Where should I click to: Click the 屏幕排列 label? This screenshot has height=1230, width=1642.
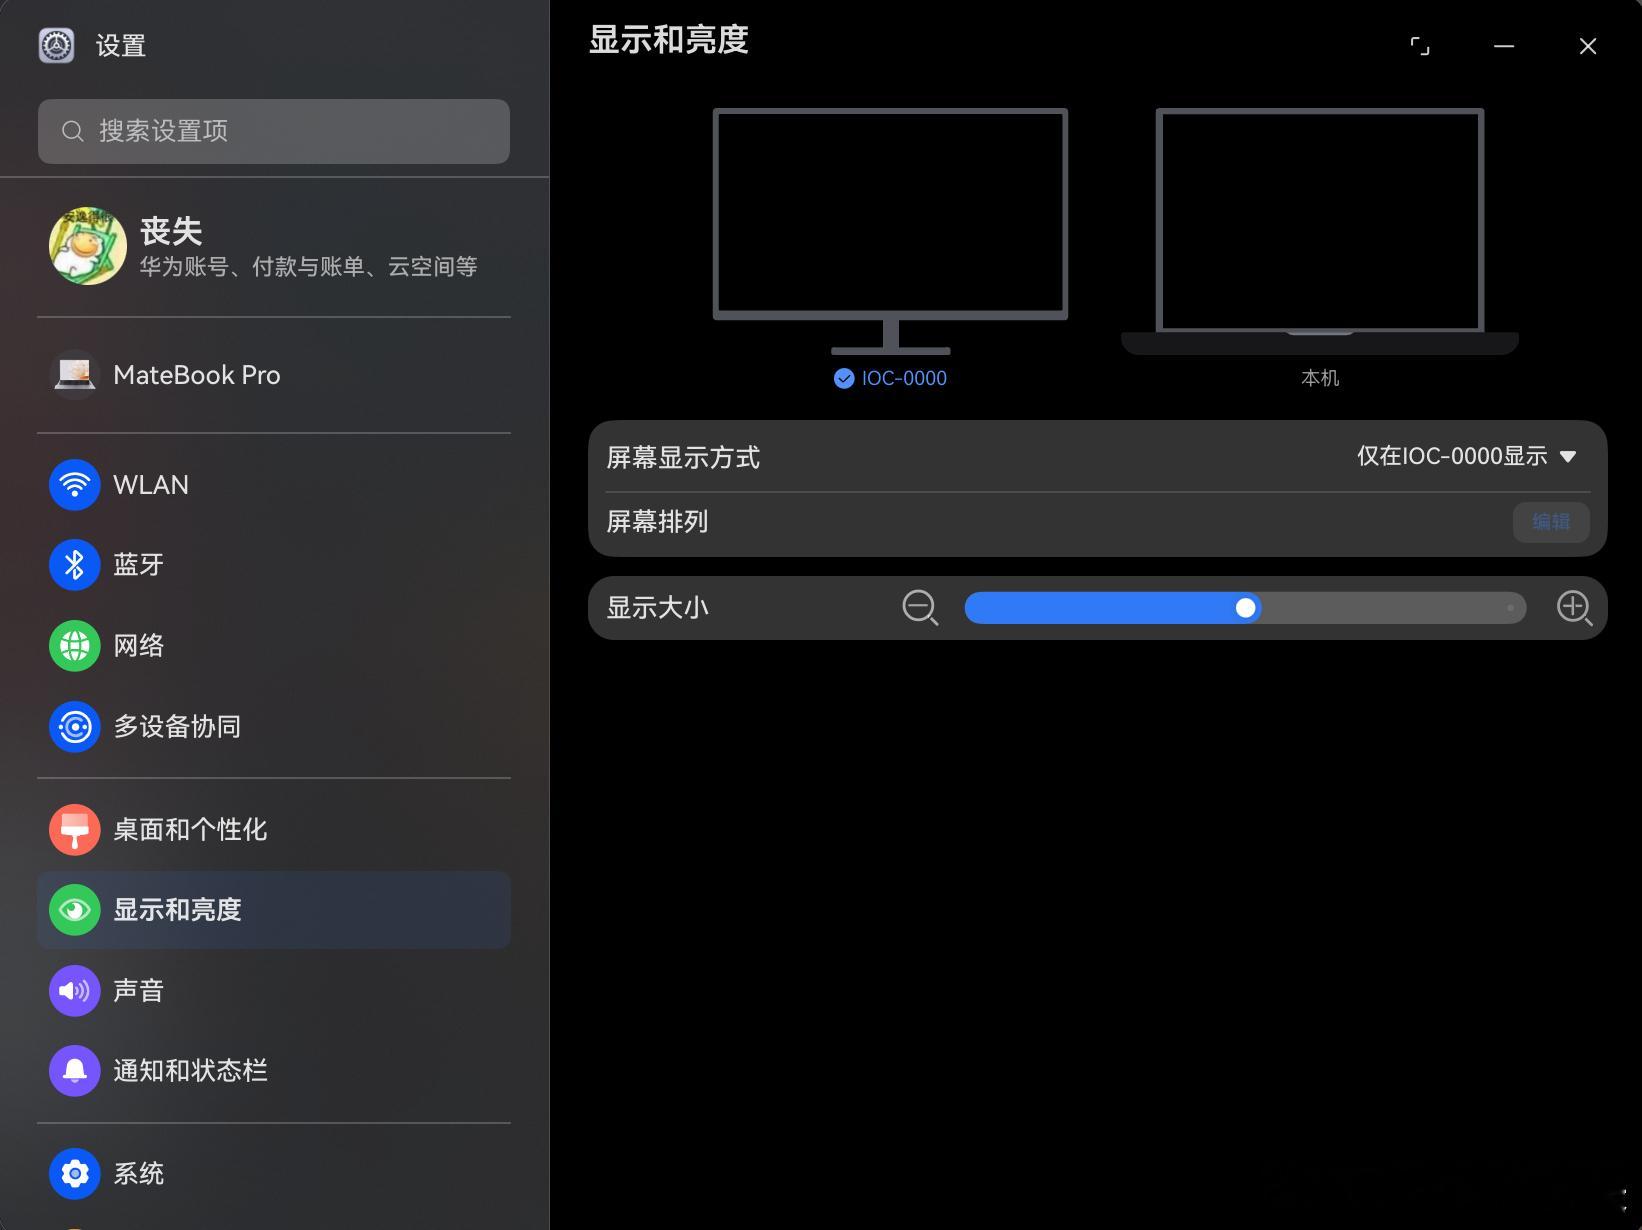(657, 522)
